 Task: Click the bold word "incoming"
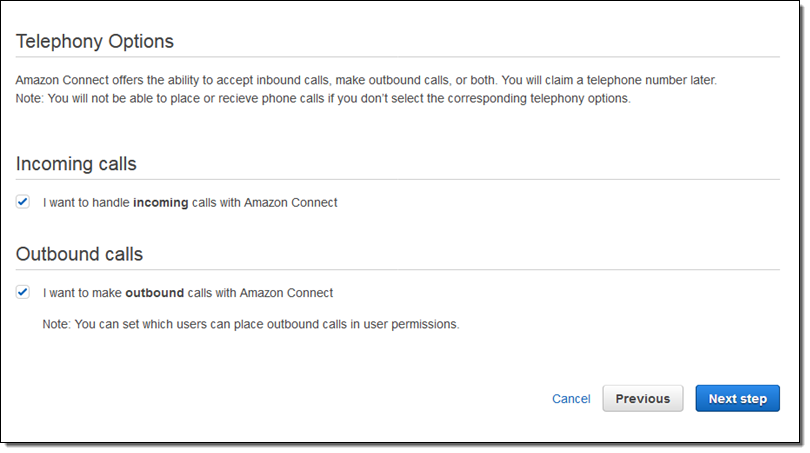(x=160, y=202)
